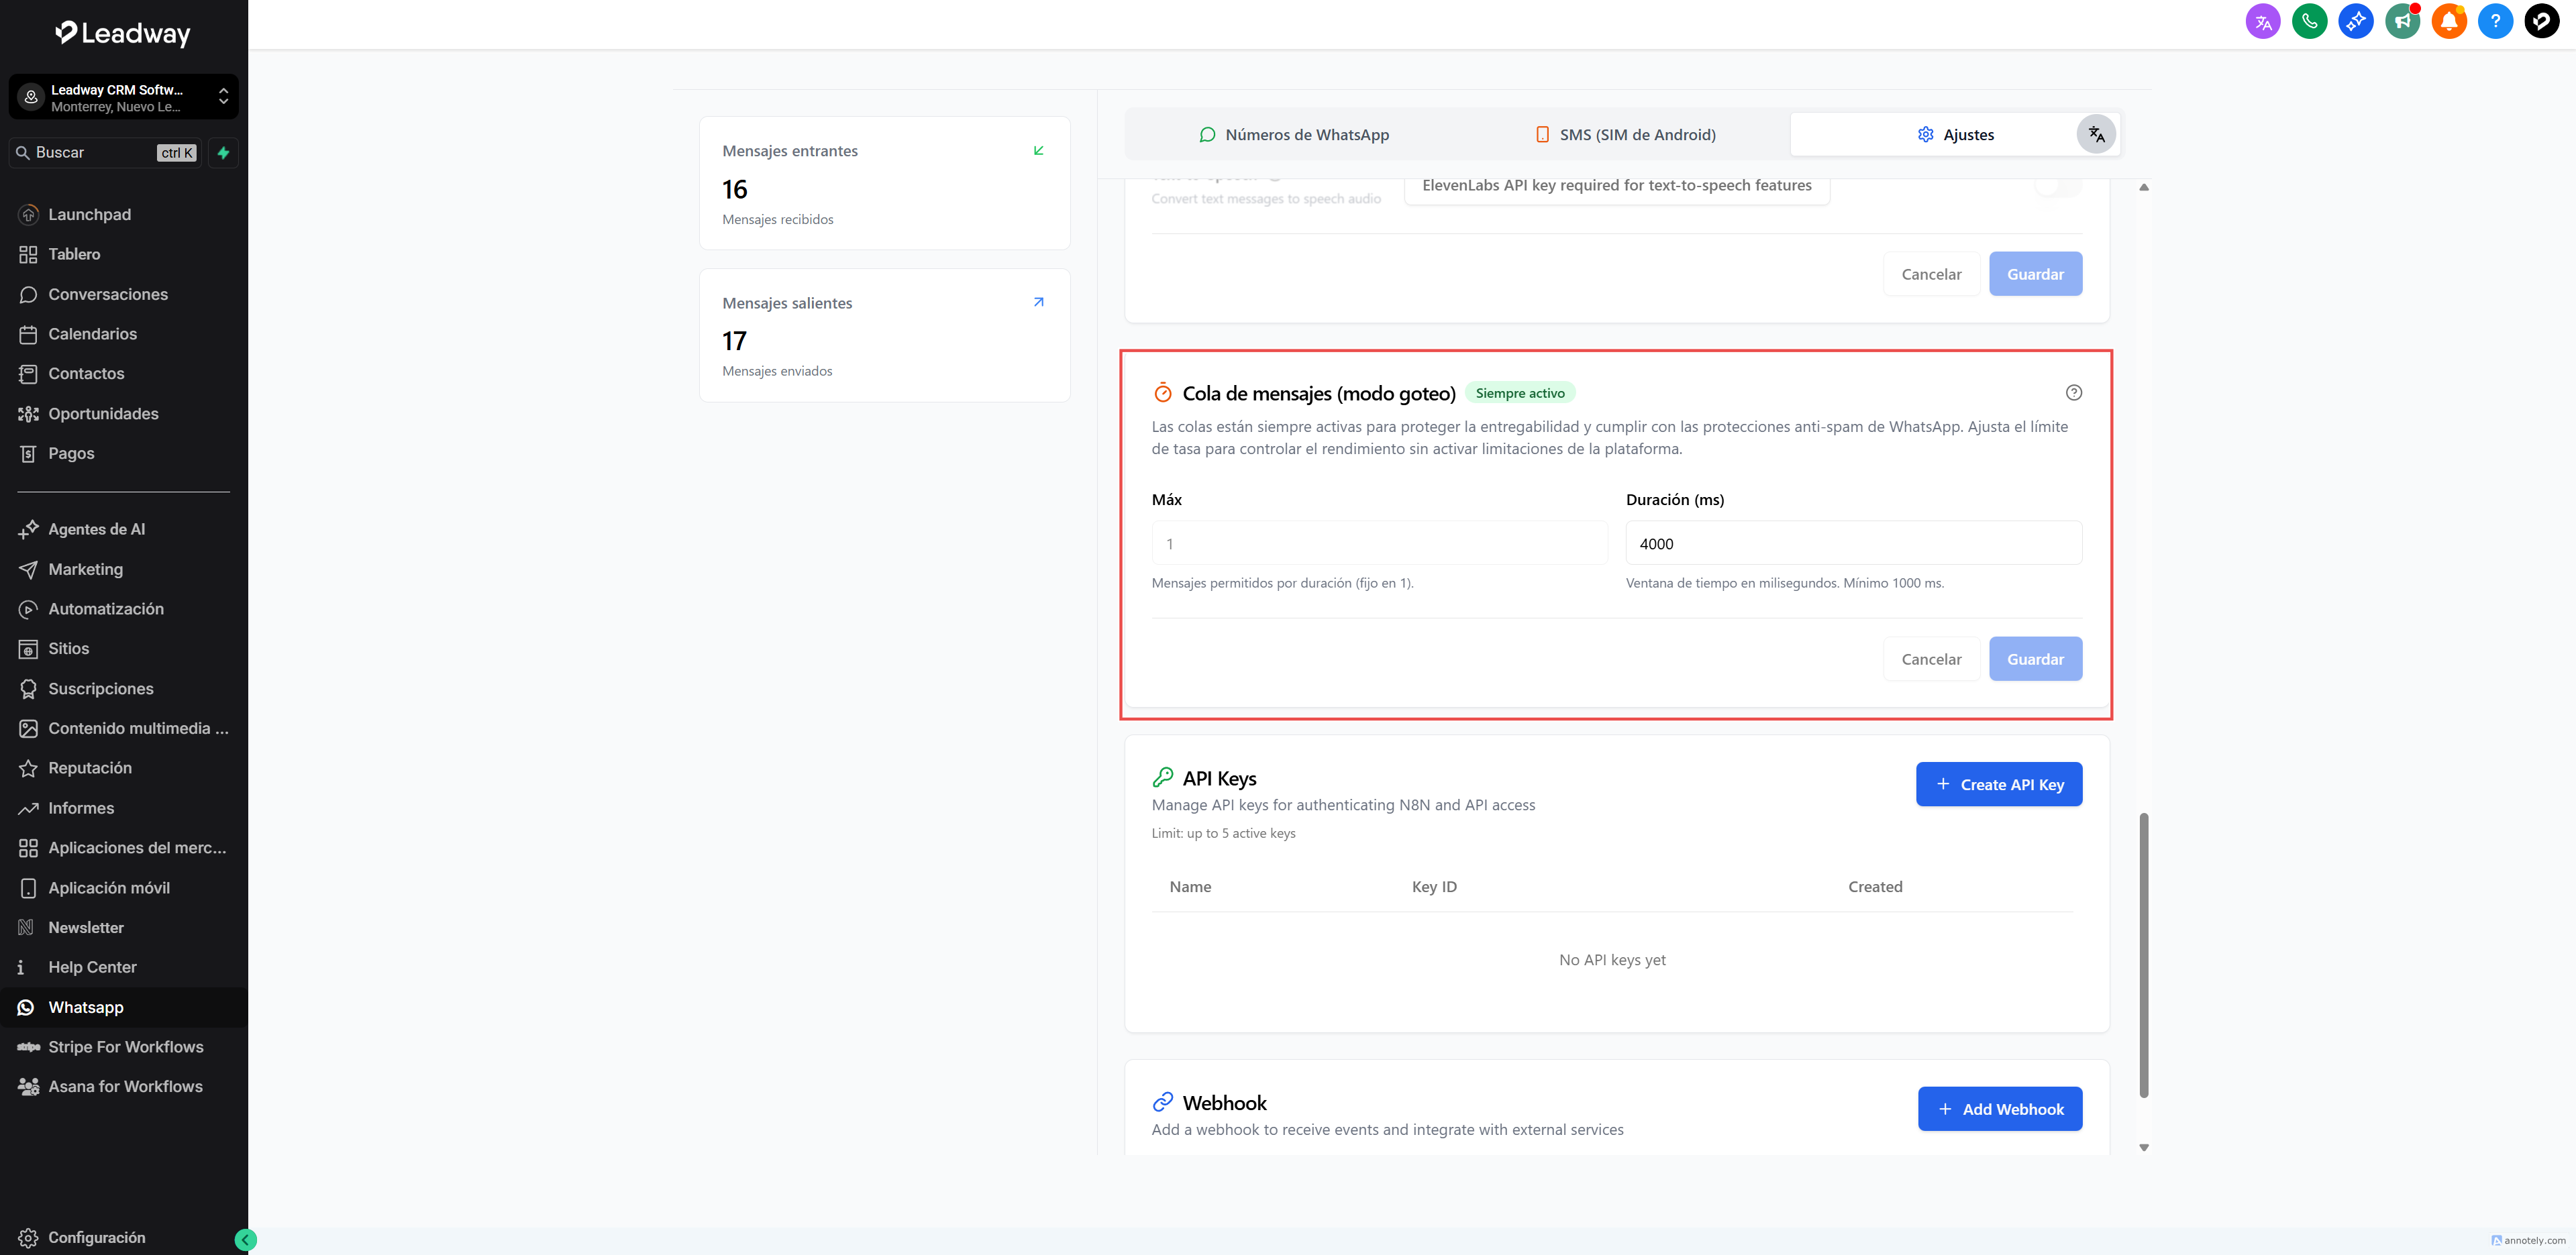The height and width of the screenshot is (1255, 2576).
Task: Open the green phone dialer icon
Action: [2309, 21]
